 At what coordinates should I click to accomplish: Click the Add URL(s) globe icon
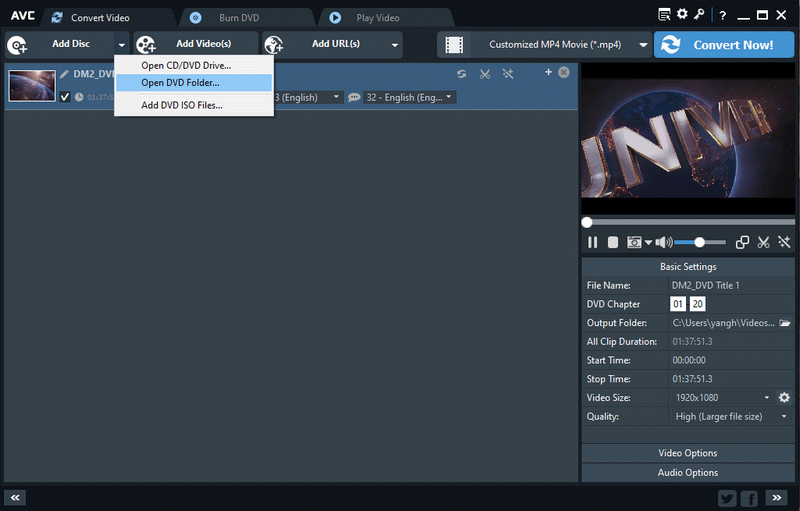(274, 45)
